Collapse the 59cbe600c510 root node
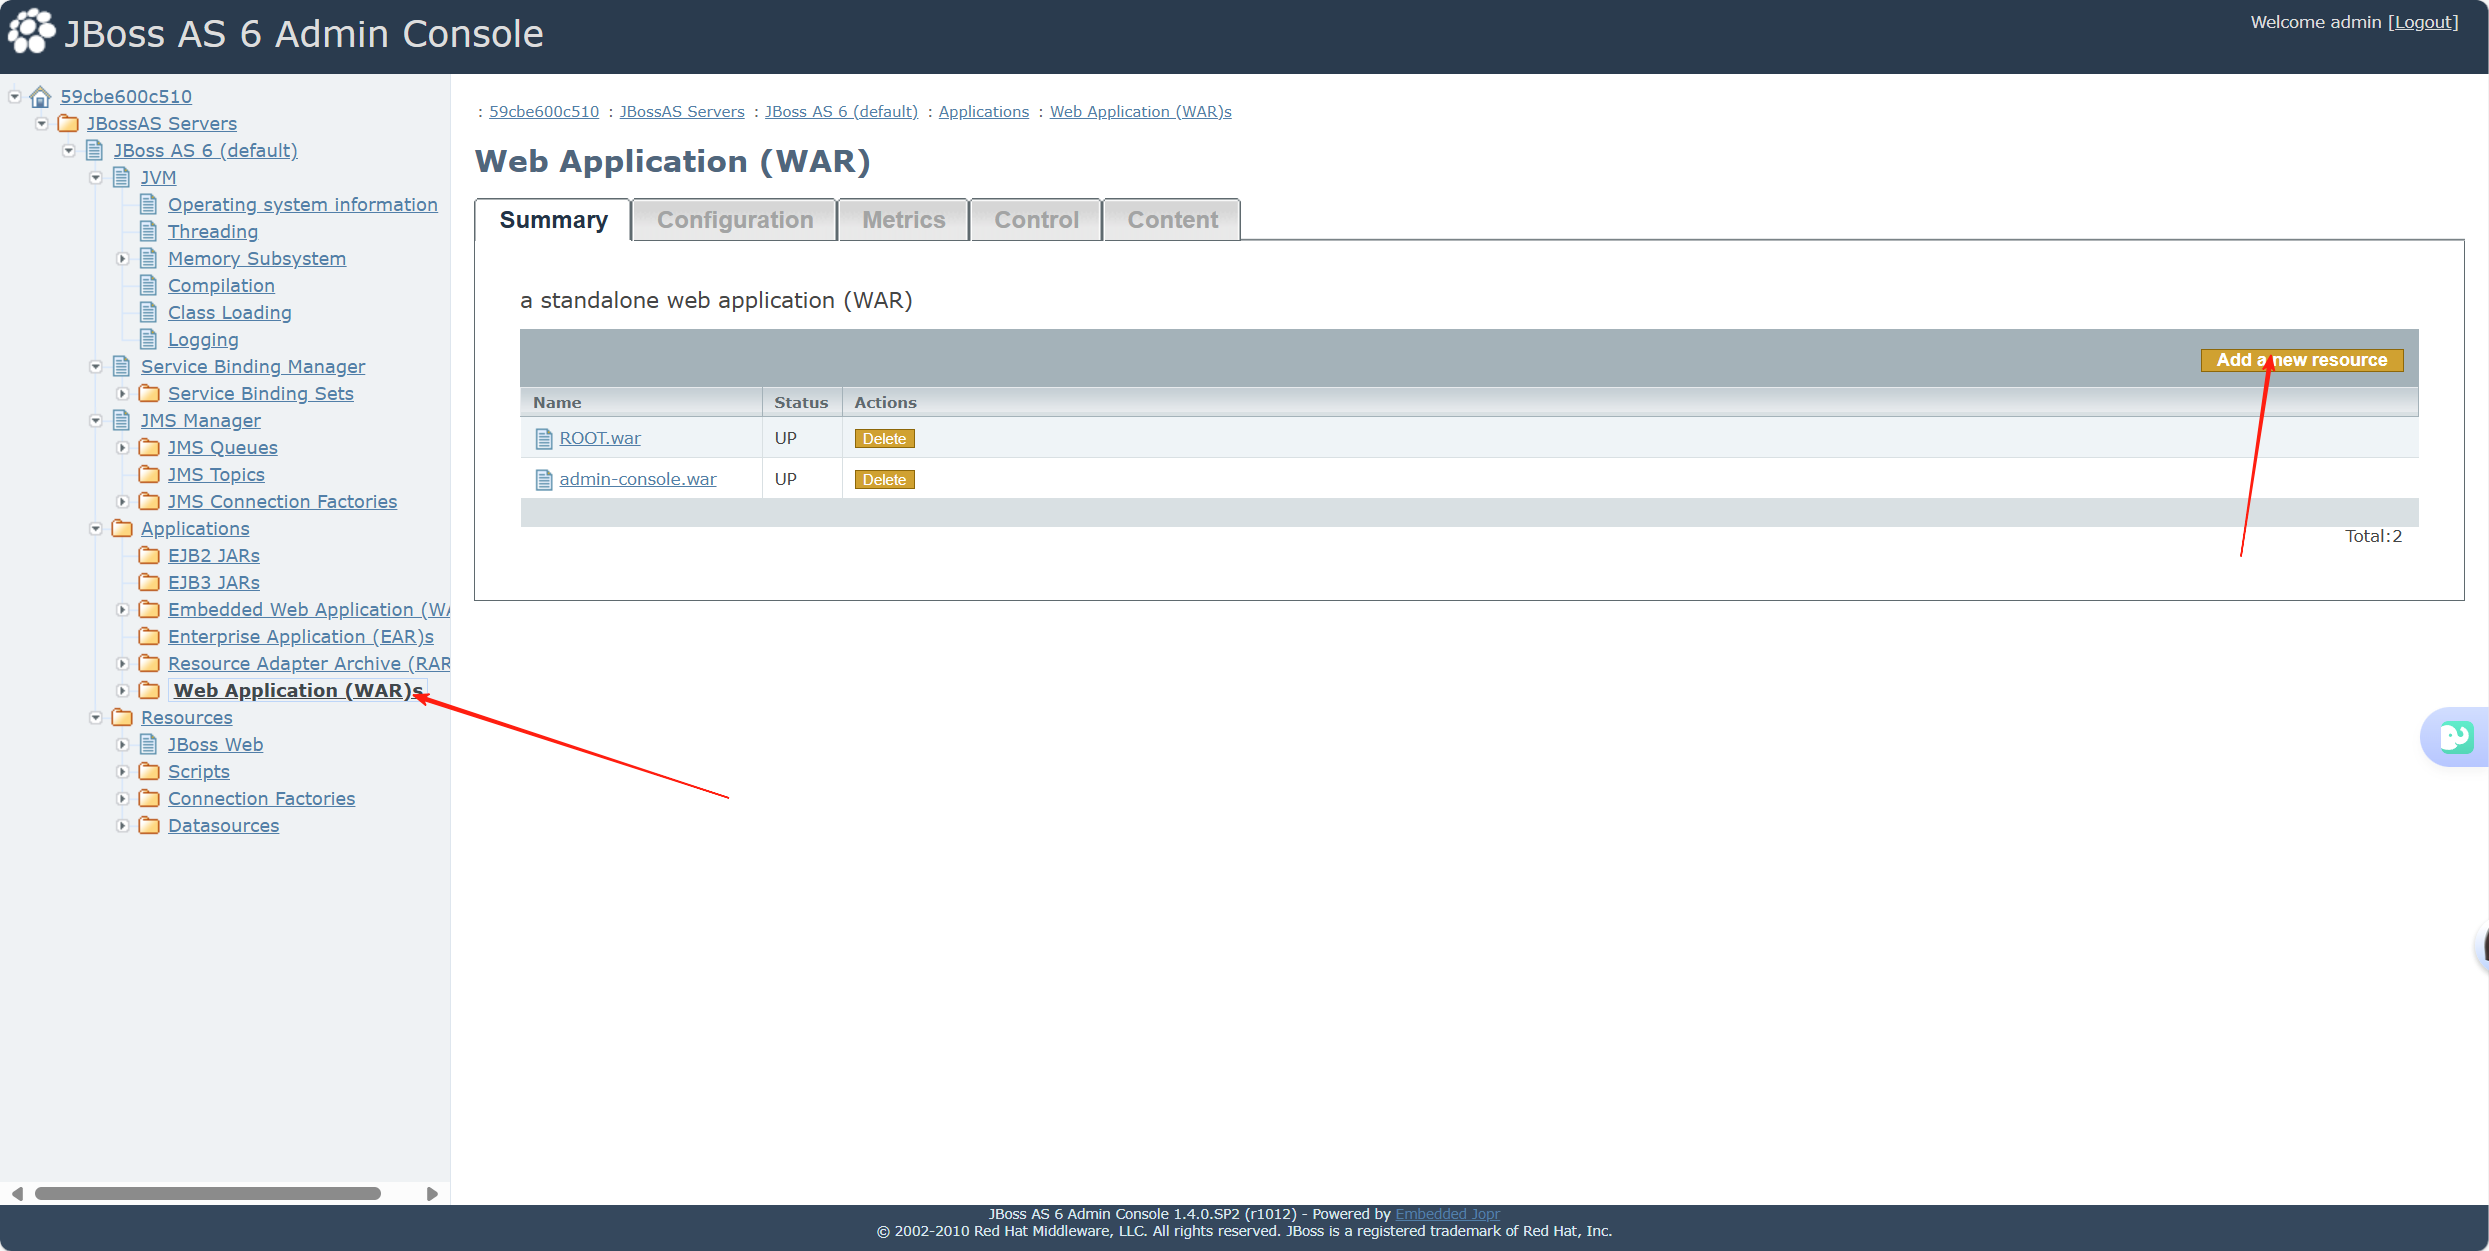Viewport: 2489px width, 1251px height. coord(15,97)
